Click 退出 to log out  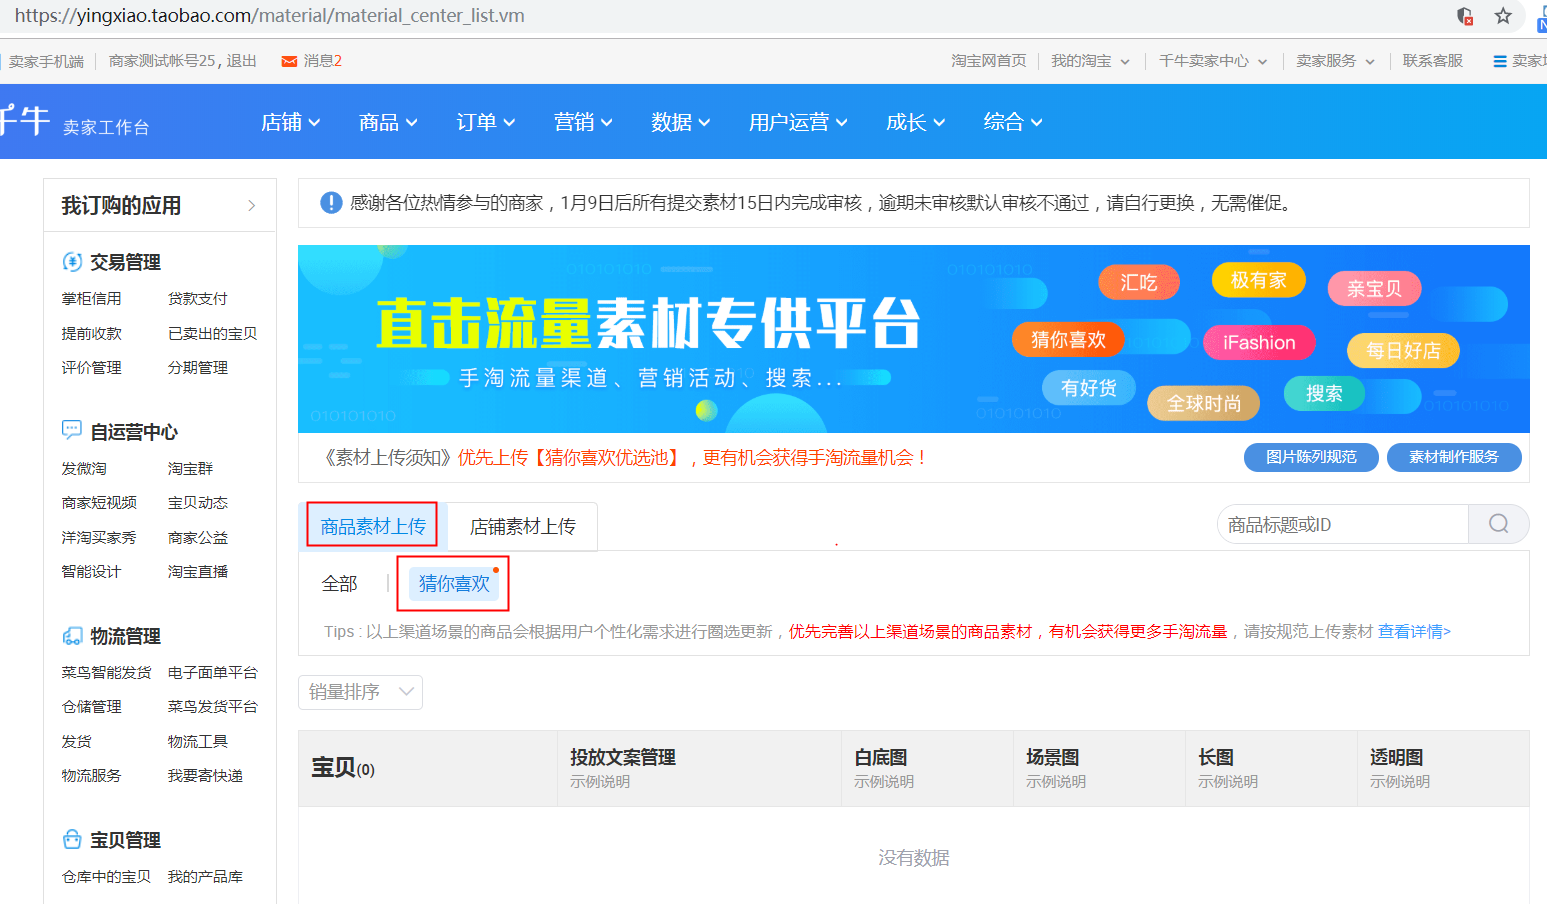point(241,61)
